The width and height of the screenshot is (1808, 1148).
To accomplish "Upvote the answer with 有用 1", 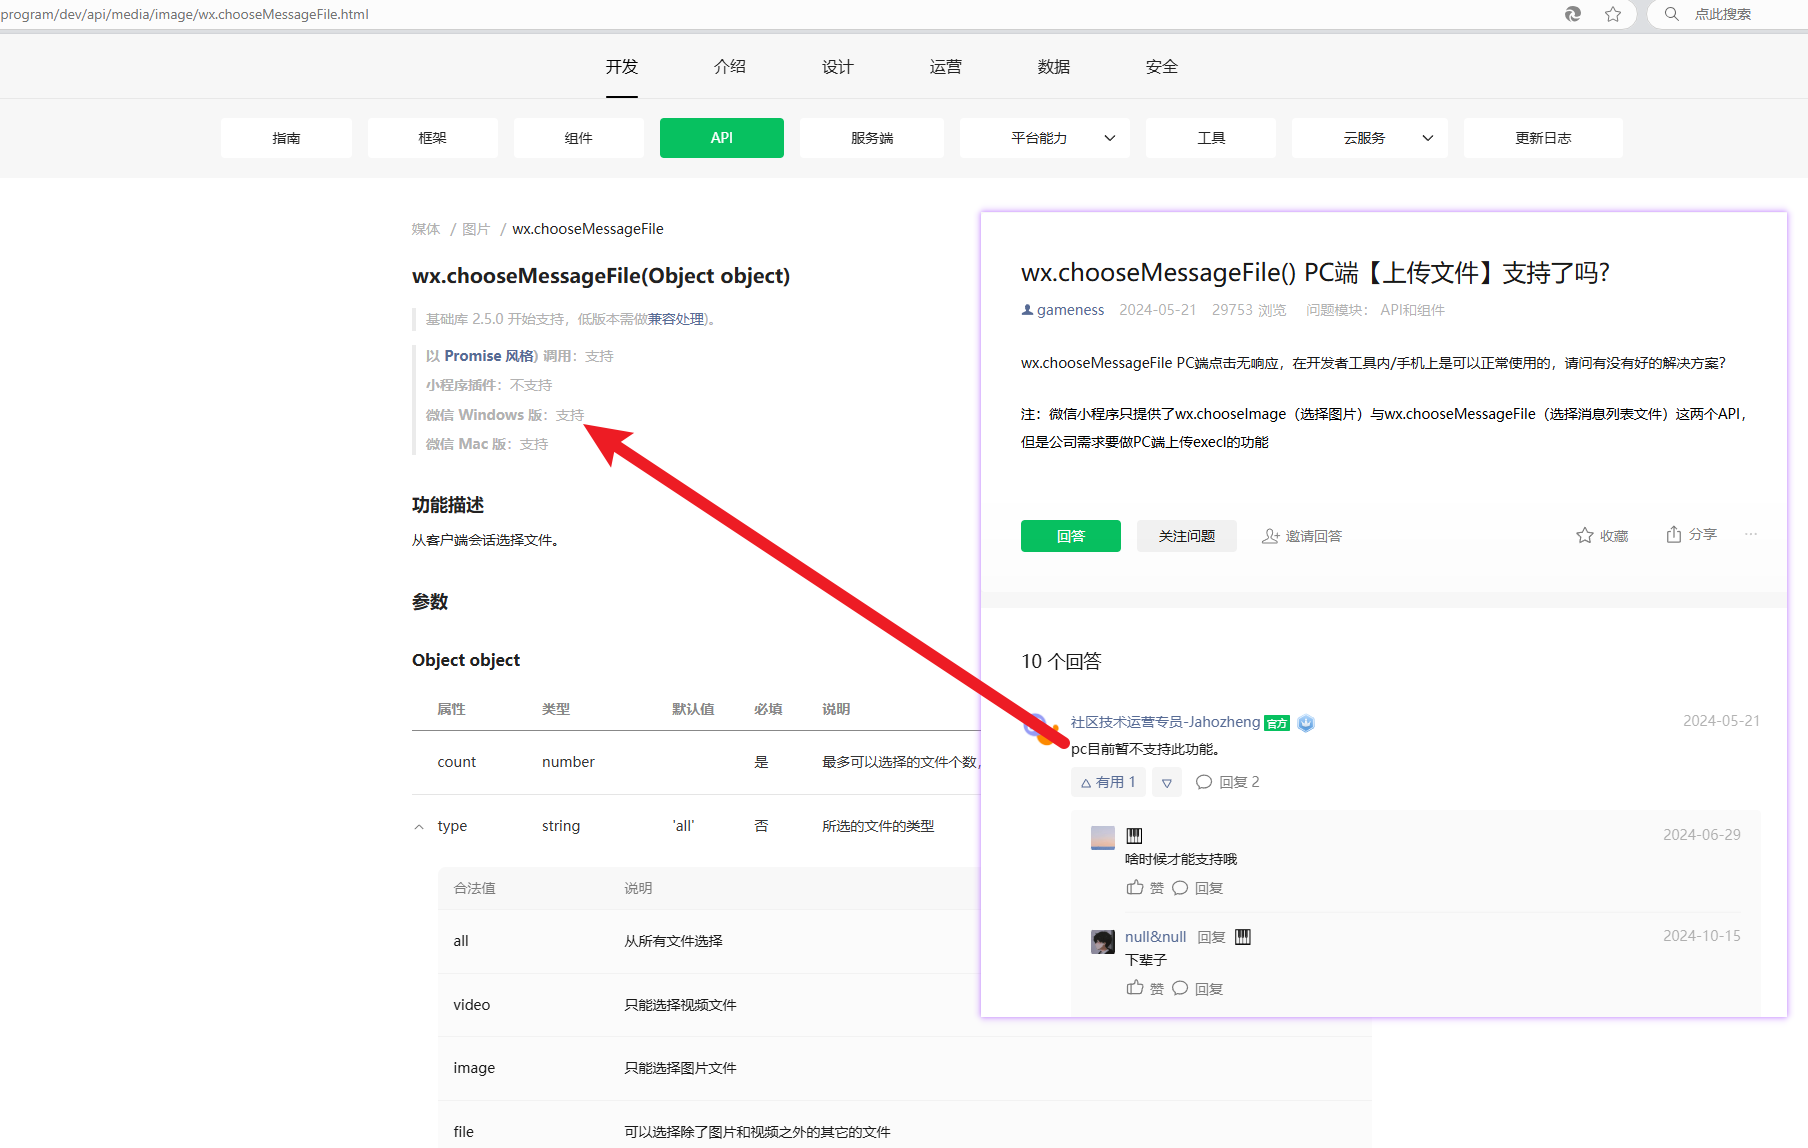I will coord(1108,782).
